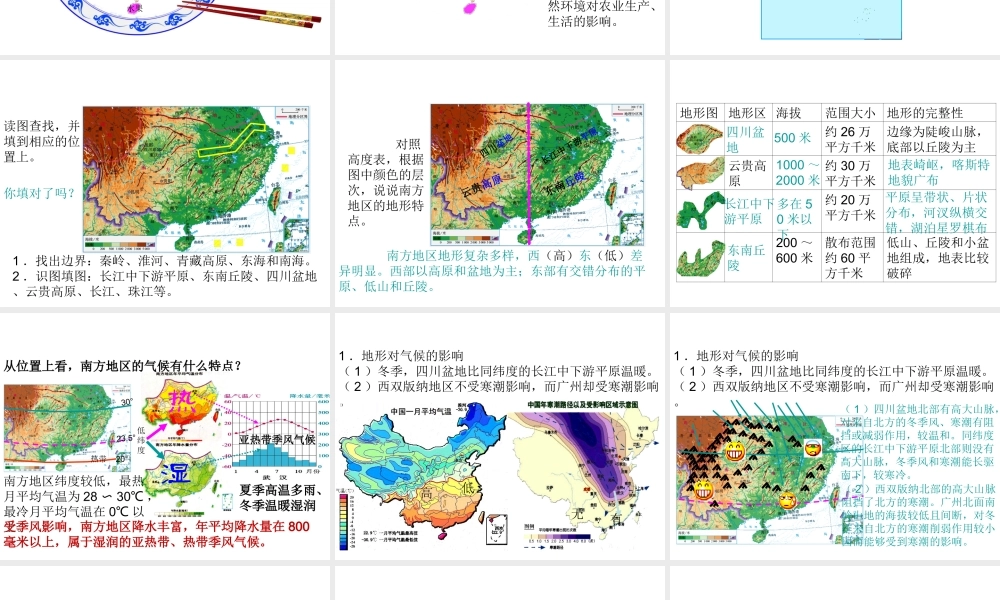Image resolution: width=1000 pixels, height=600 pixels.
Task: Click the 地形图 table header
Action: pyautogui.click(x=700, y=112)
